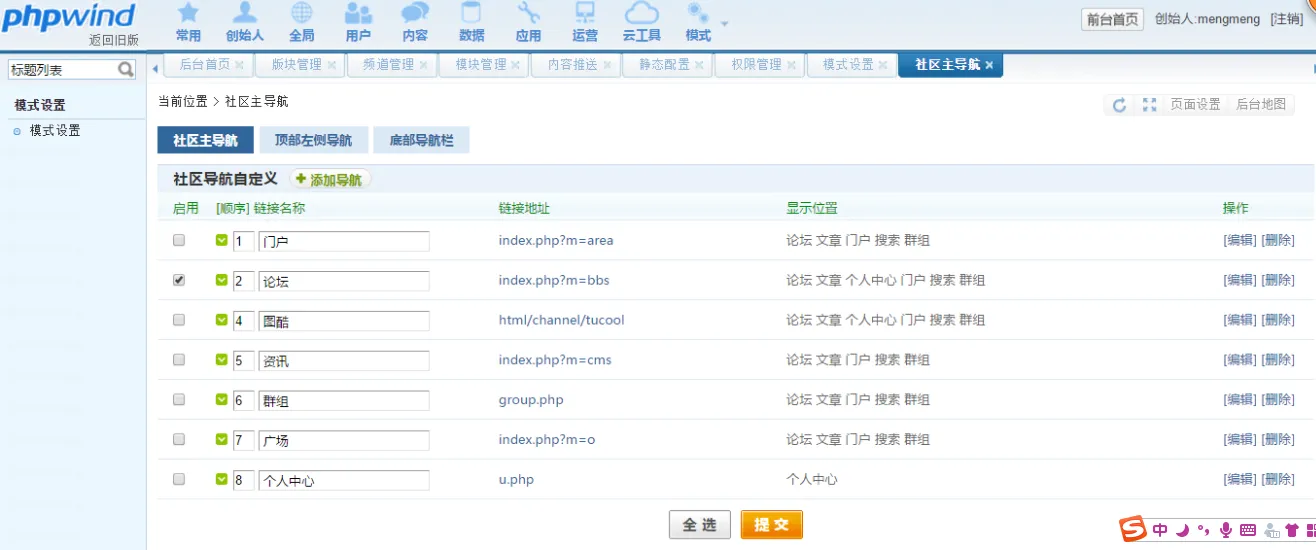1316x550 pixels.
Task: Click the refresh page icon
Action: coord(1120,105)
